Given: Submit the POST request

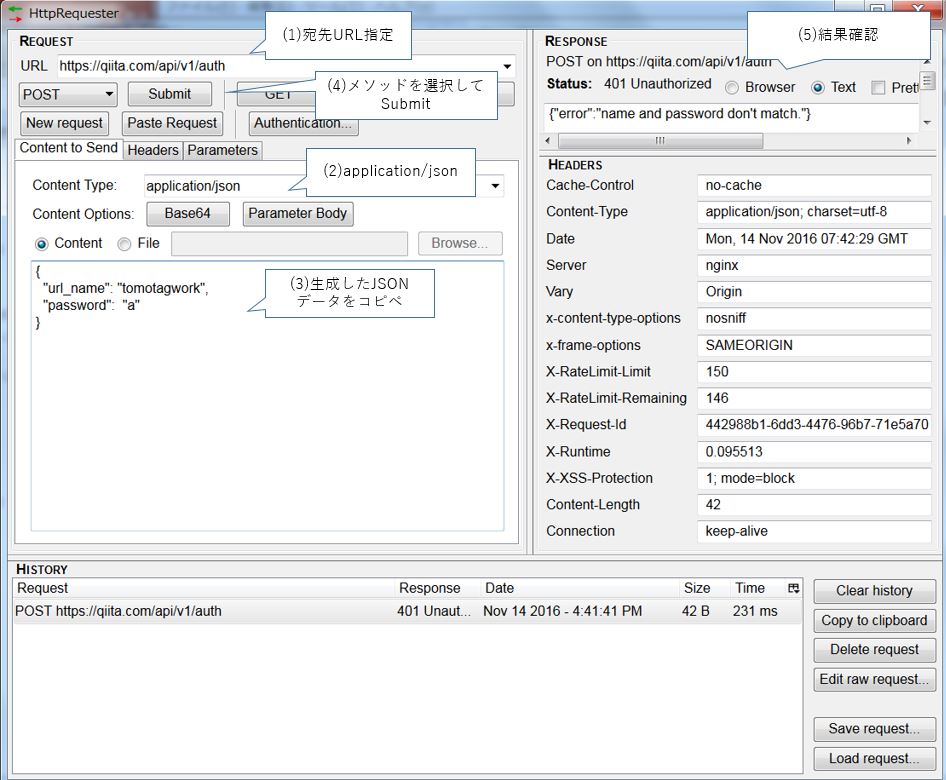Looking at the screenshot, I should tap(169, 94).
